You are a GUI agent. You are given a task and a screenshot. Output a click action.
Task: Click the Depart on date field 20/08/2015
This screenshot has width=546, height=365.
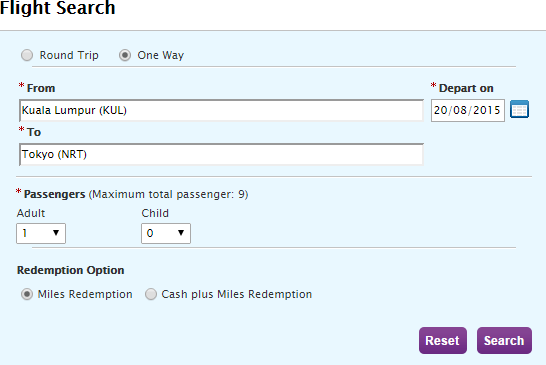tap(468, 110)
